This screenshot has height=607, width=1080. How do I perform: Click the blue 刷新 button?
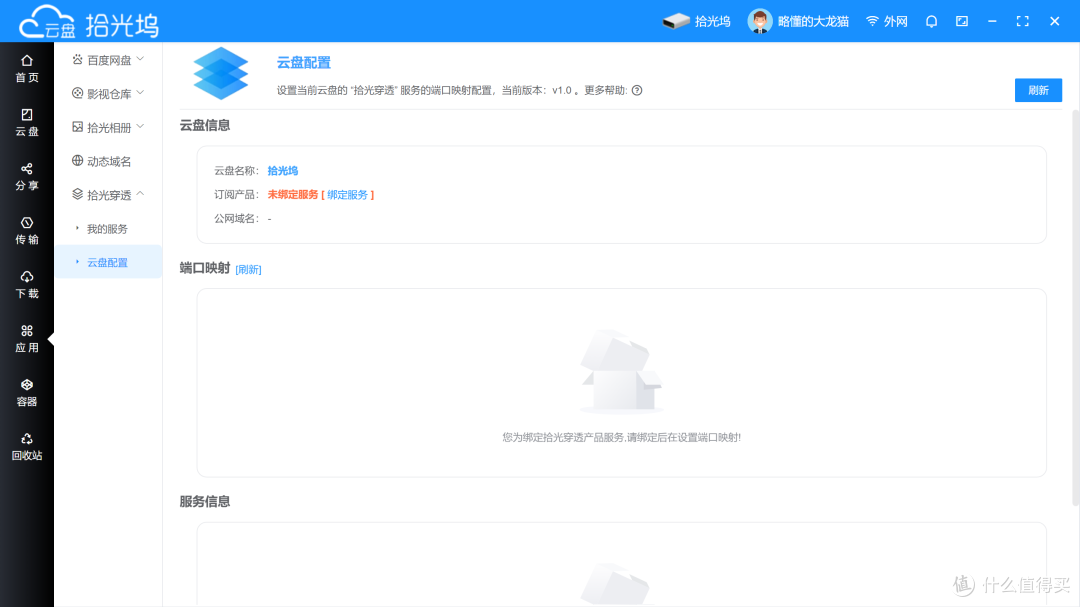[x=1038, y=90]
